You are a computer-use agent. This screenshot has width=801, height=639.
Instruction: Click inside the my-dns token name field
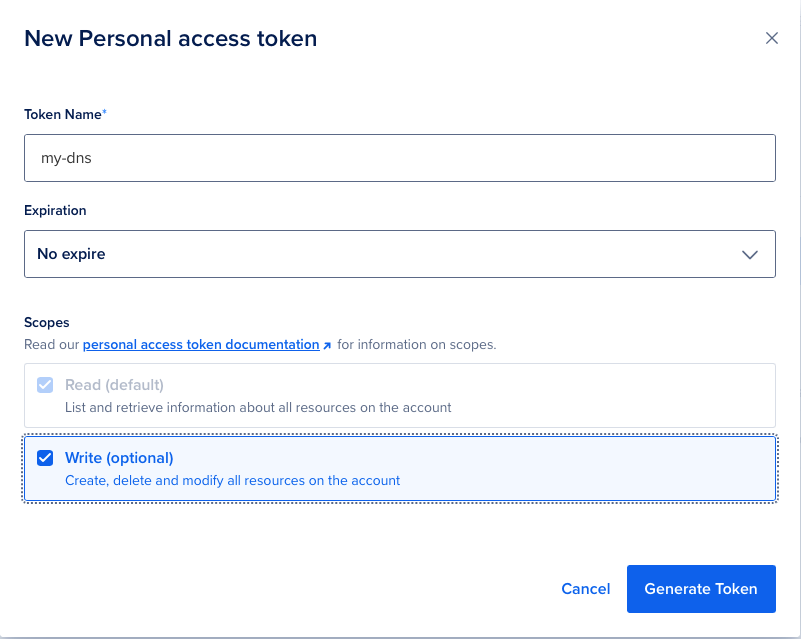tap(400, 157)
